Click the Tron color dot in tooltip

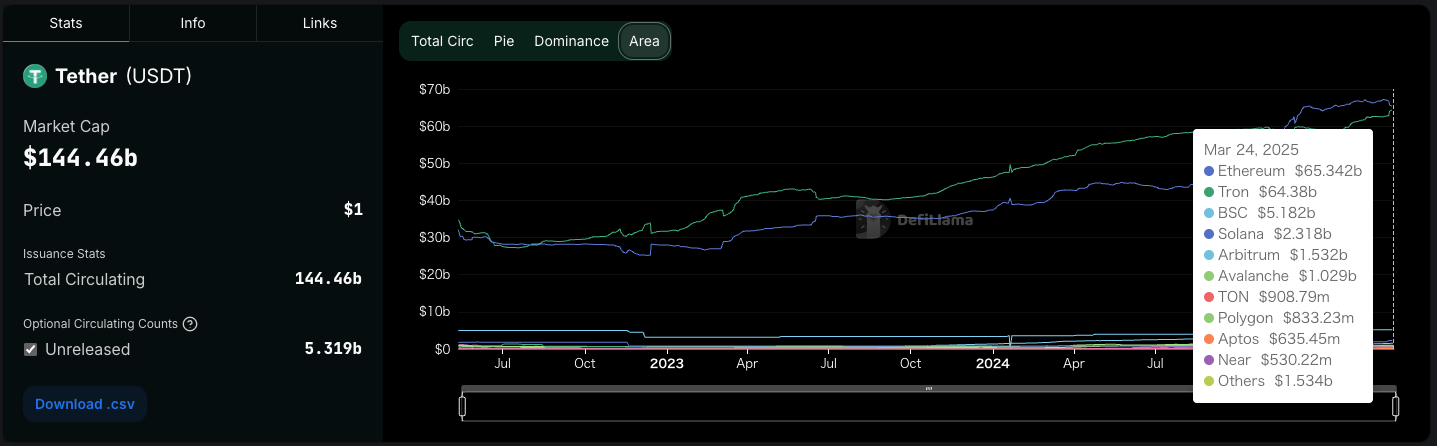point(1209,192)
